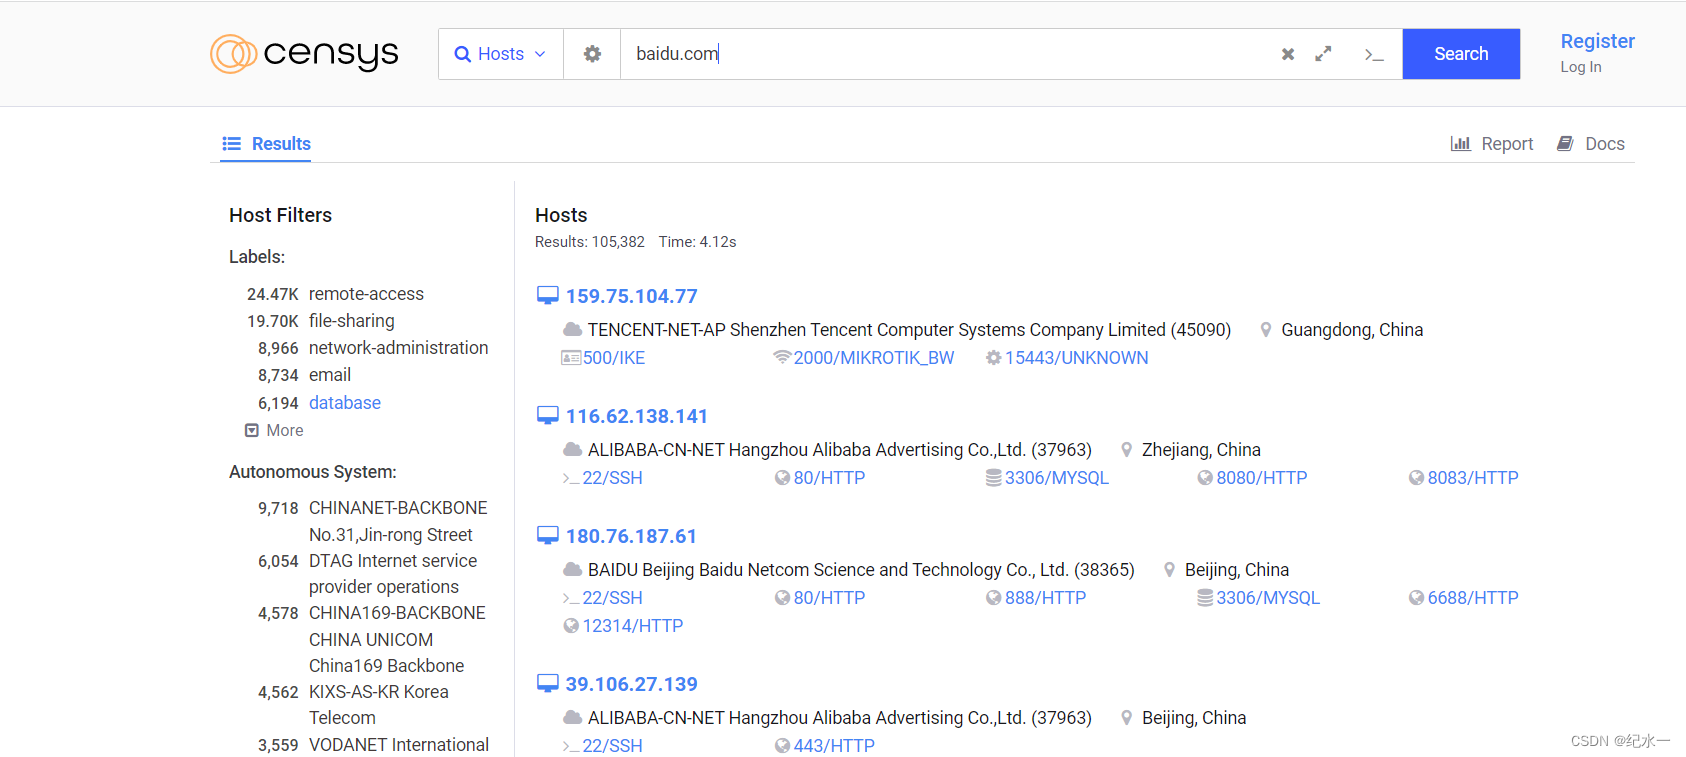The image size is (1686, 757).
Task: Open 22/SSH on 180.76.187.61
Action: (612, 598)
